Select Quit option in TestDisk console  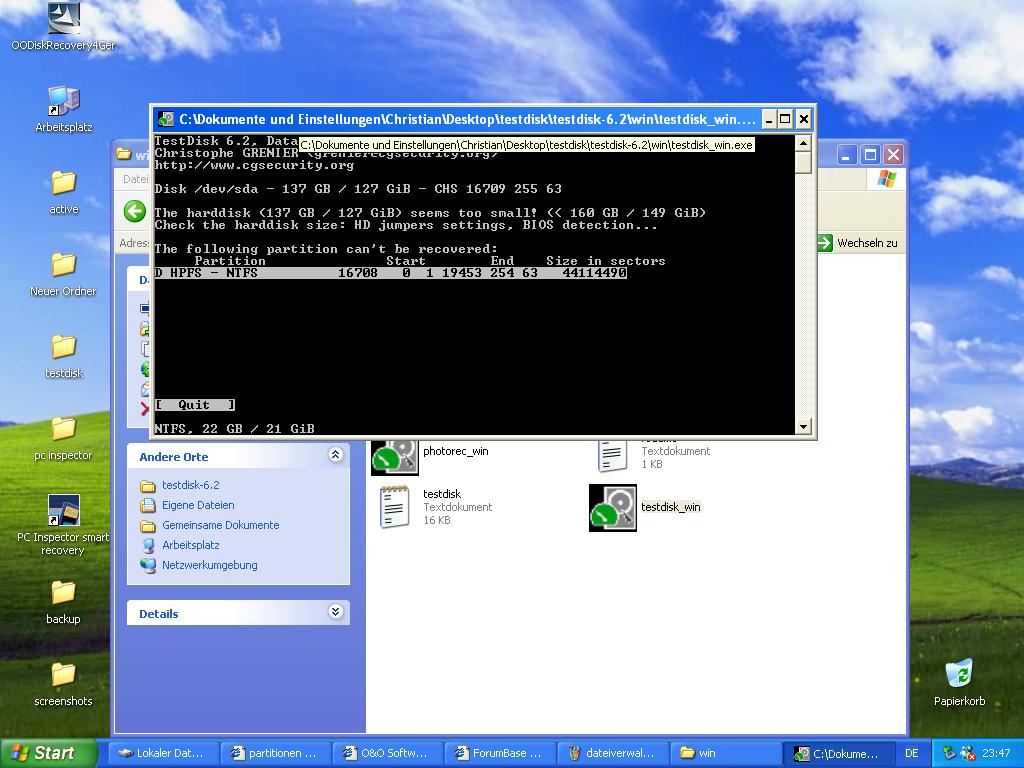point(195,405)
